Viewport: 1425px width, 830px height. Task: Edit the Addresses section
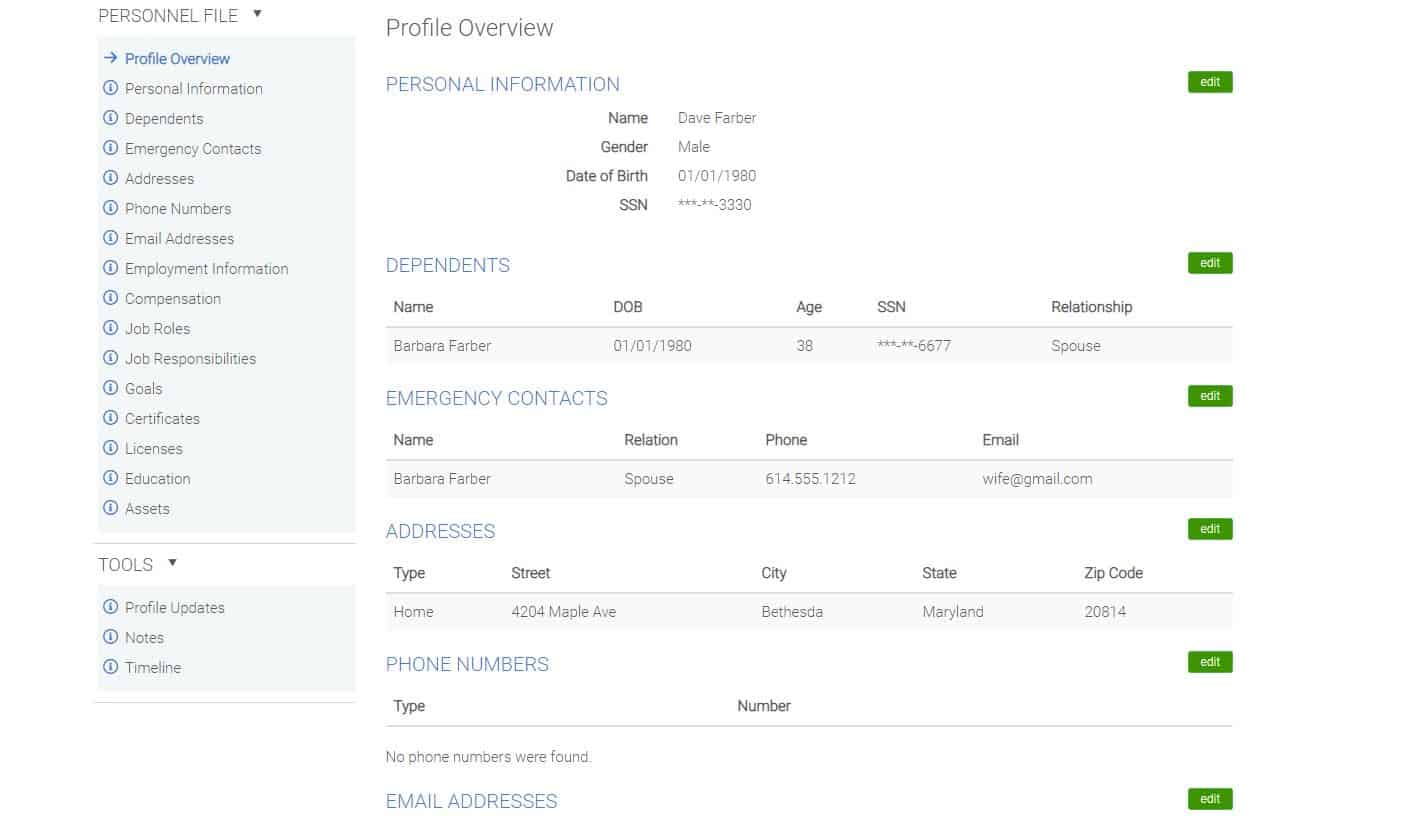tap(1210, 529)
